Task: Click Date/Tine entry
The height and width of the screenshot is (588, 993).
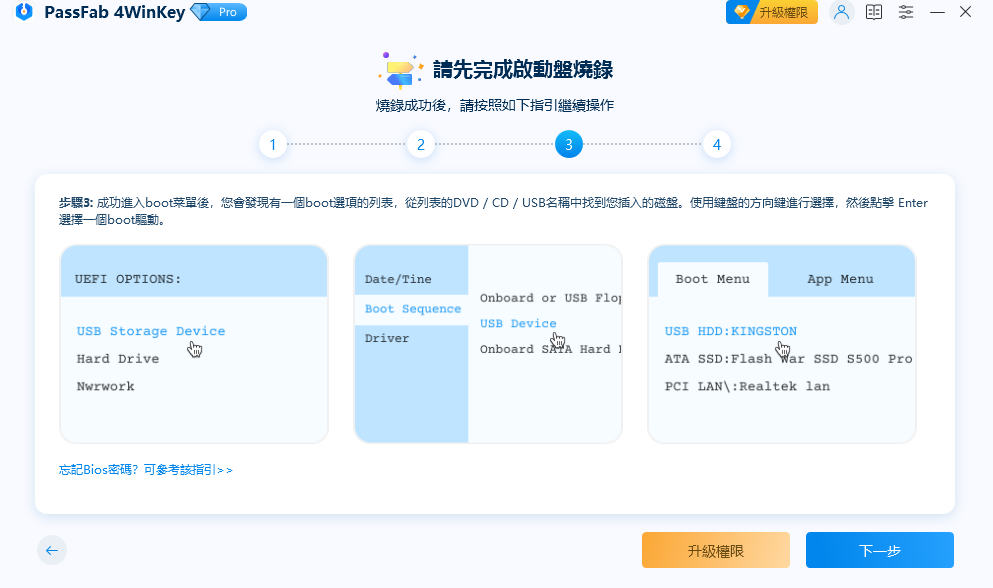Action: [398, 279]
